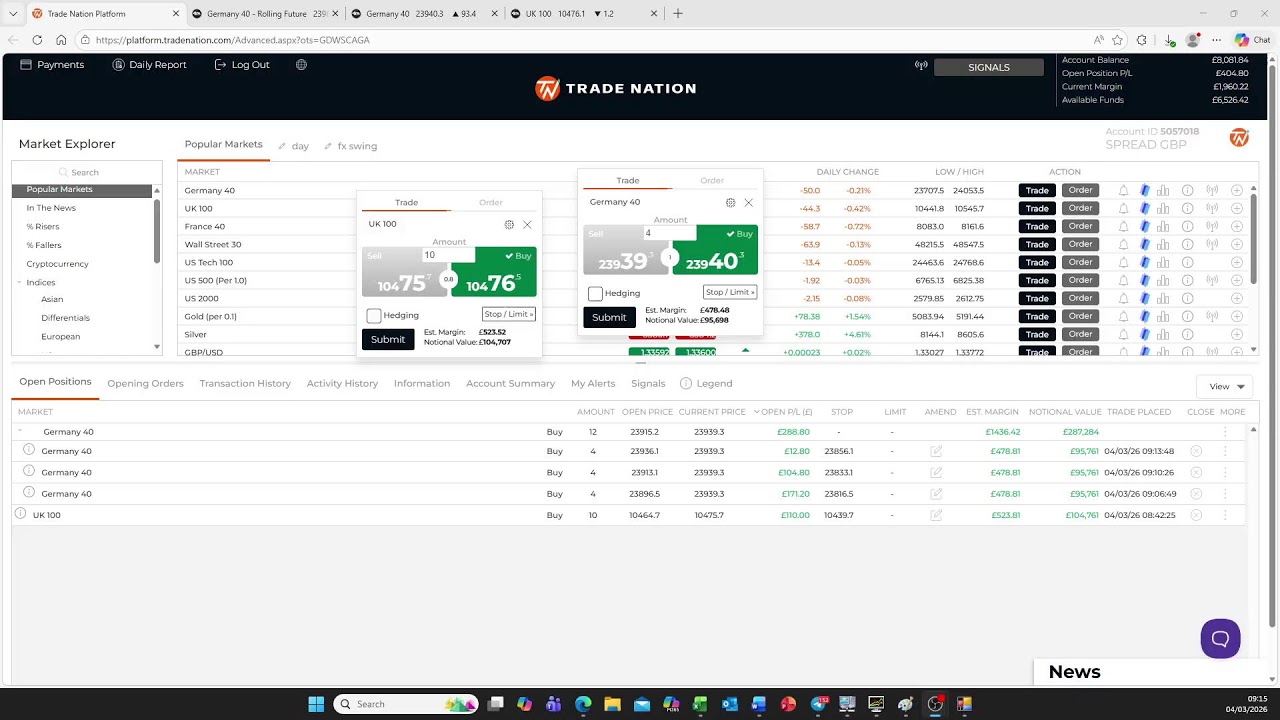
Task: Select Order tab in Germany 40 ticket
Action: pos(712,180)
